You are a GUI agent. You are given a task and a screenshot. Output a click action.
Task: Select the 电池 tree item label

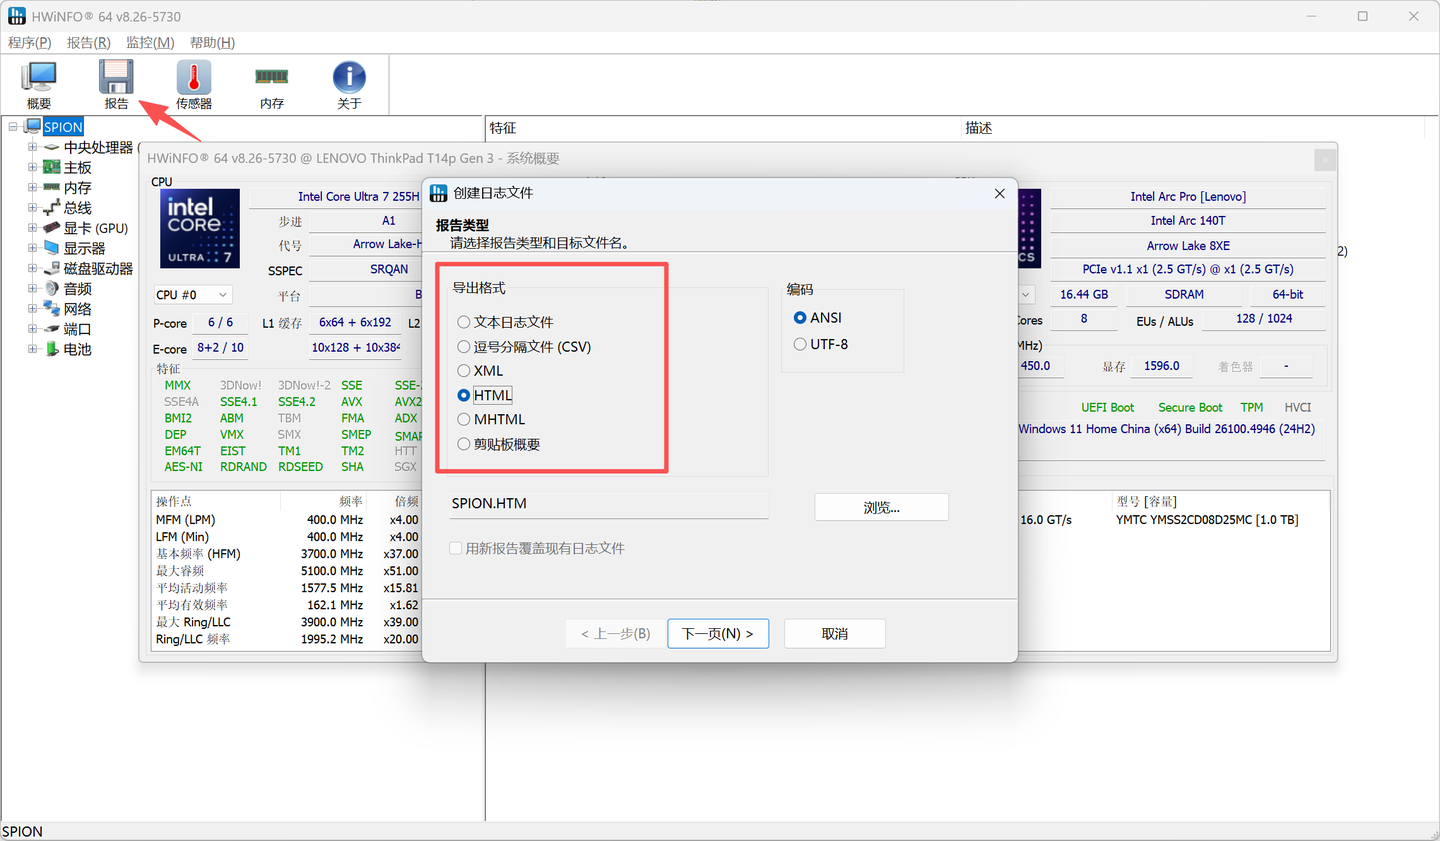[78, 349]
